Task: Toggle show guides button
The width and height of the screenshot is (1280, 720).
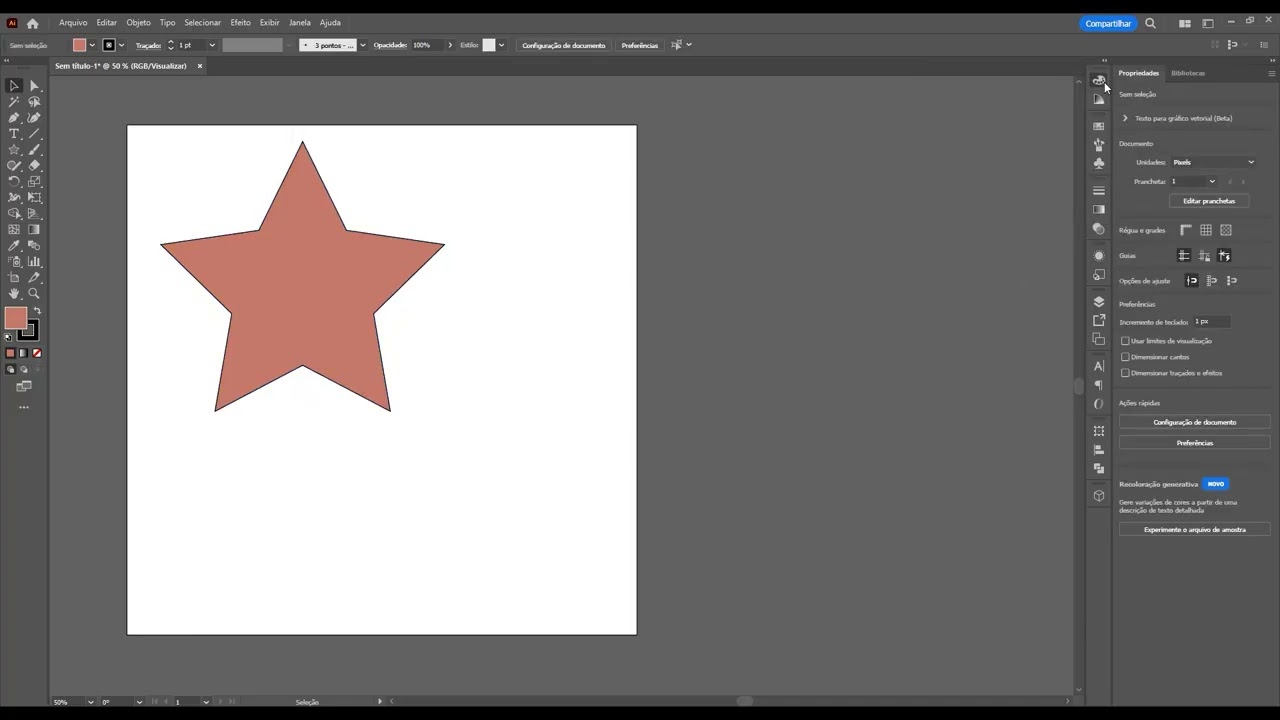Action: point(1184,256)
